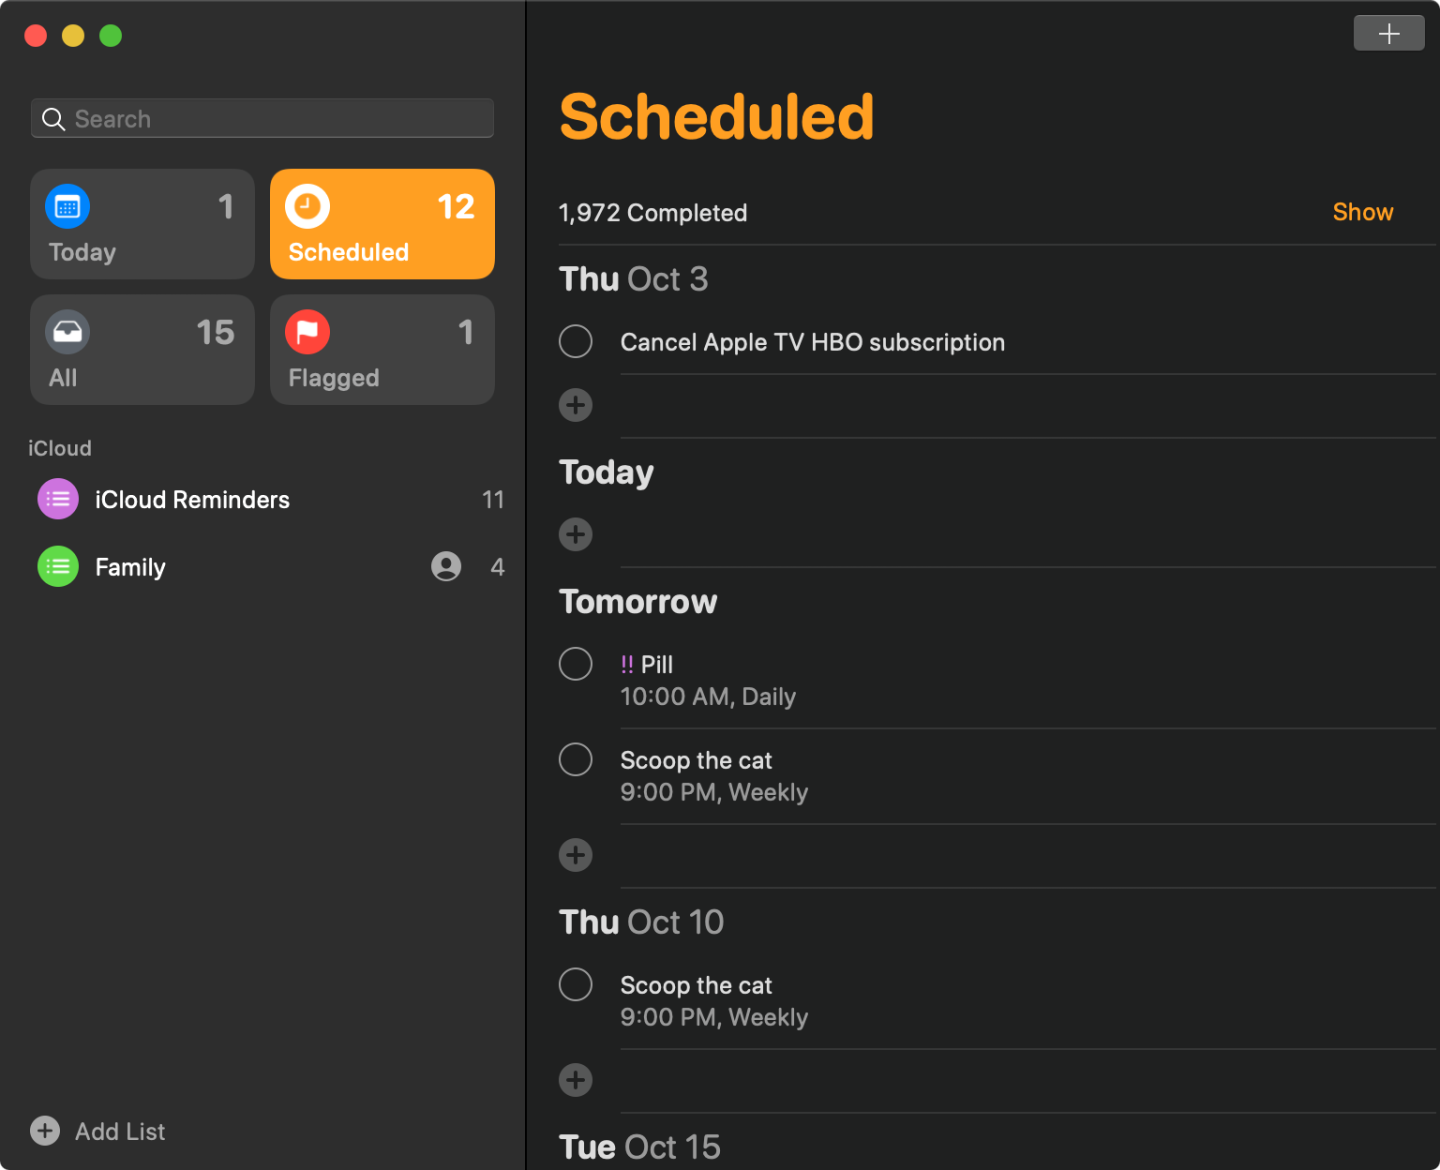Mark Cancel Apple TV HBO subscription complete
The width and height of the screenshot is (1440, 1170).
(575, 341)
